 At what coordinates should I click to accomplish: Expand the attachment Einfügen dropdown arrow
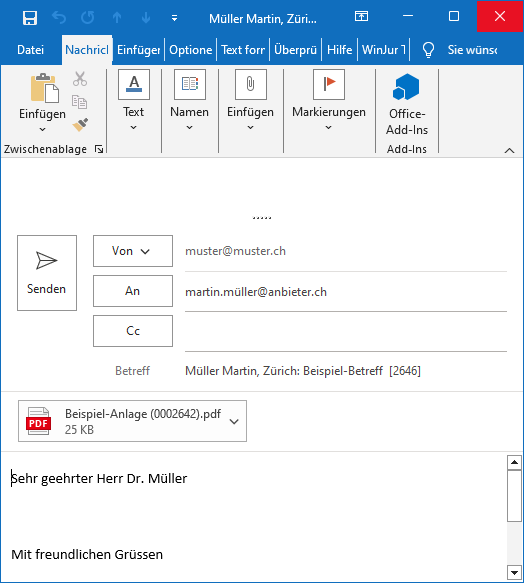click(x=251, y=128)
